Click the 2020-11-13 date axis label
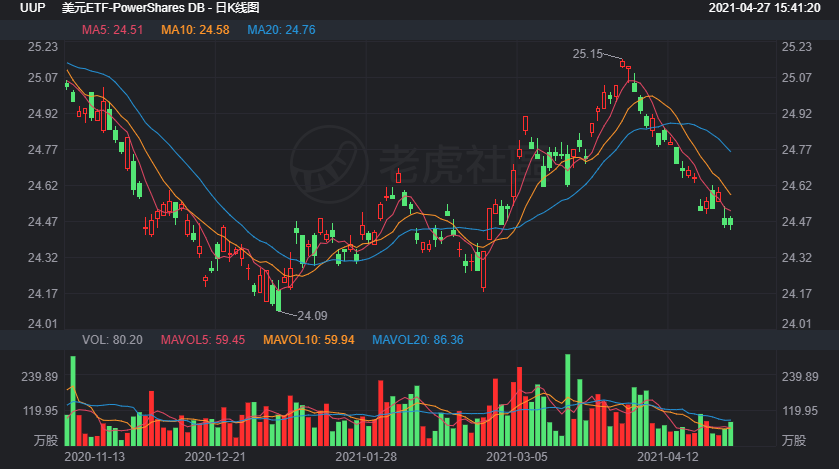This screenshot has height=469, width=839. click(95, 457)
